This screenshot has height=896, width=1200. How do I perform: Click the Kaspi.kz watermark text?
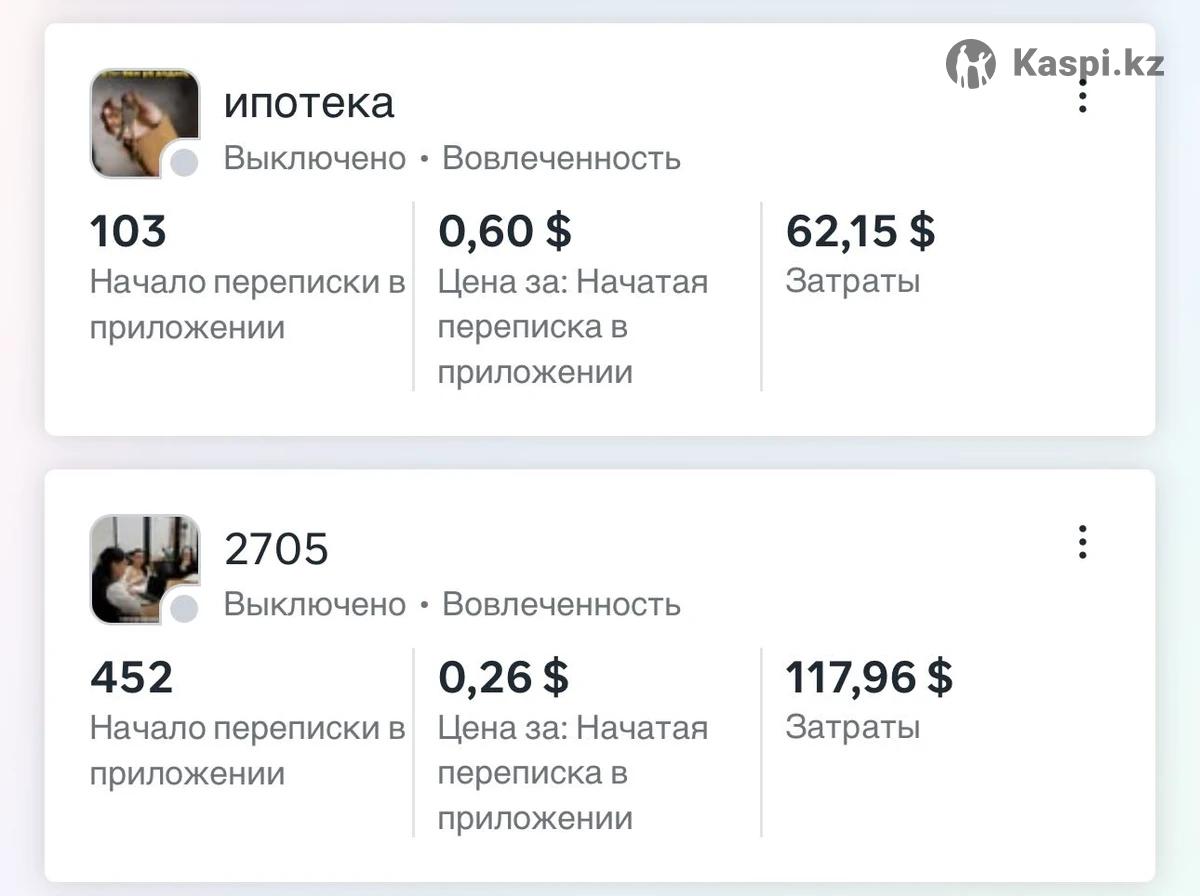[1088, 64]
